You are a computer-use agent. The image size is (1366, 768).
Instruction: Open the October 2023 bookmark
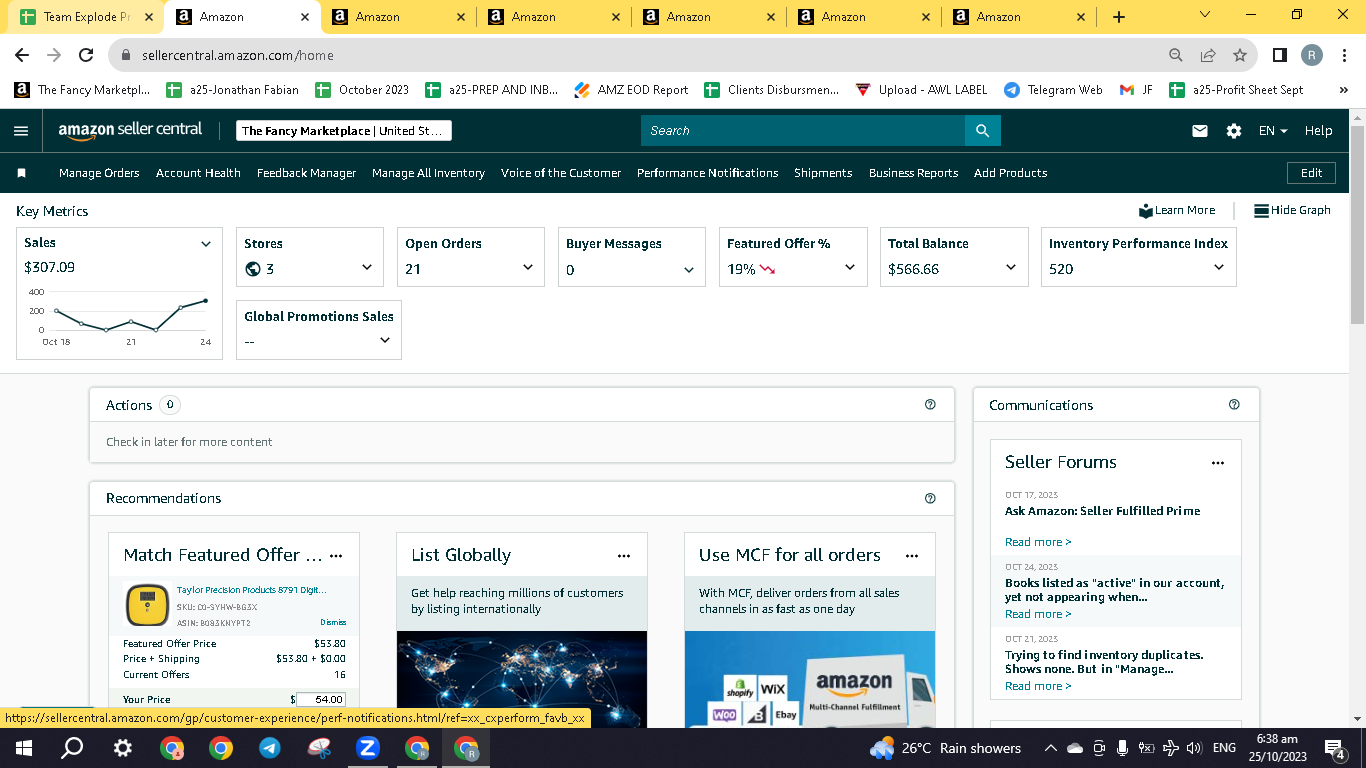(362, 90)
